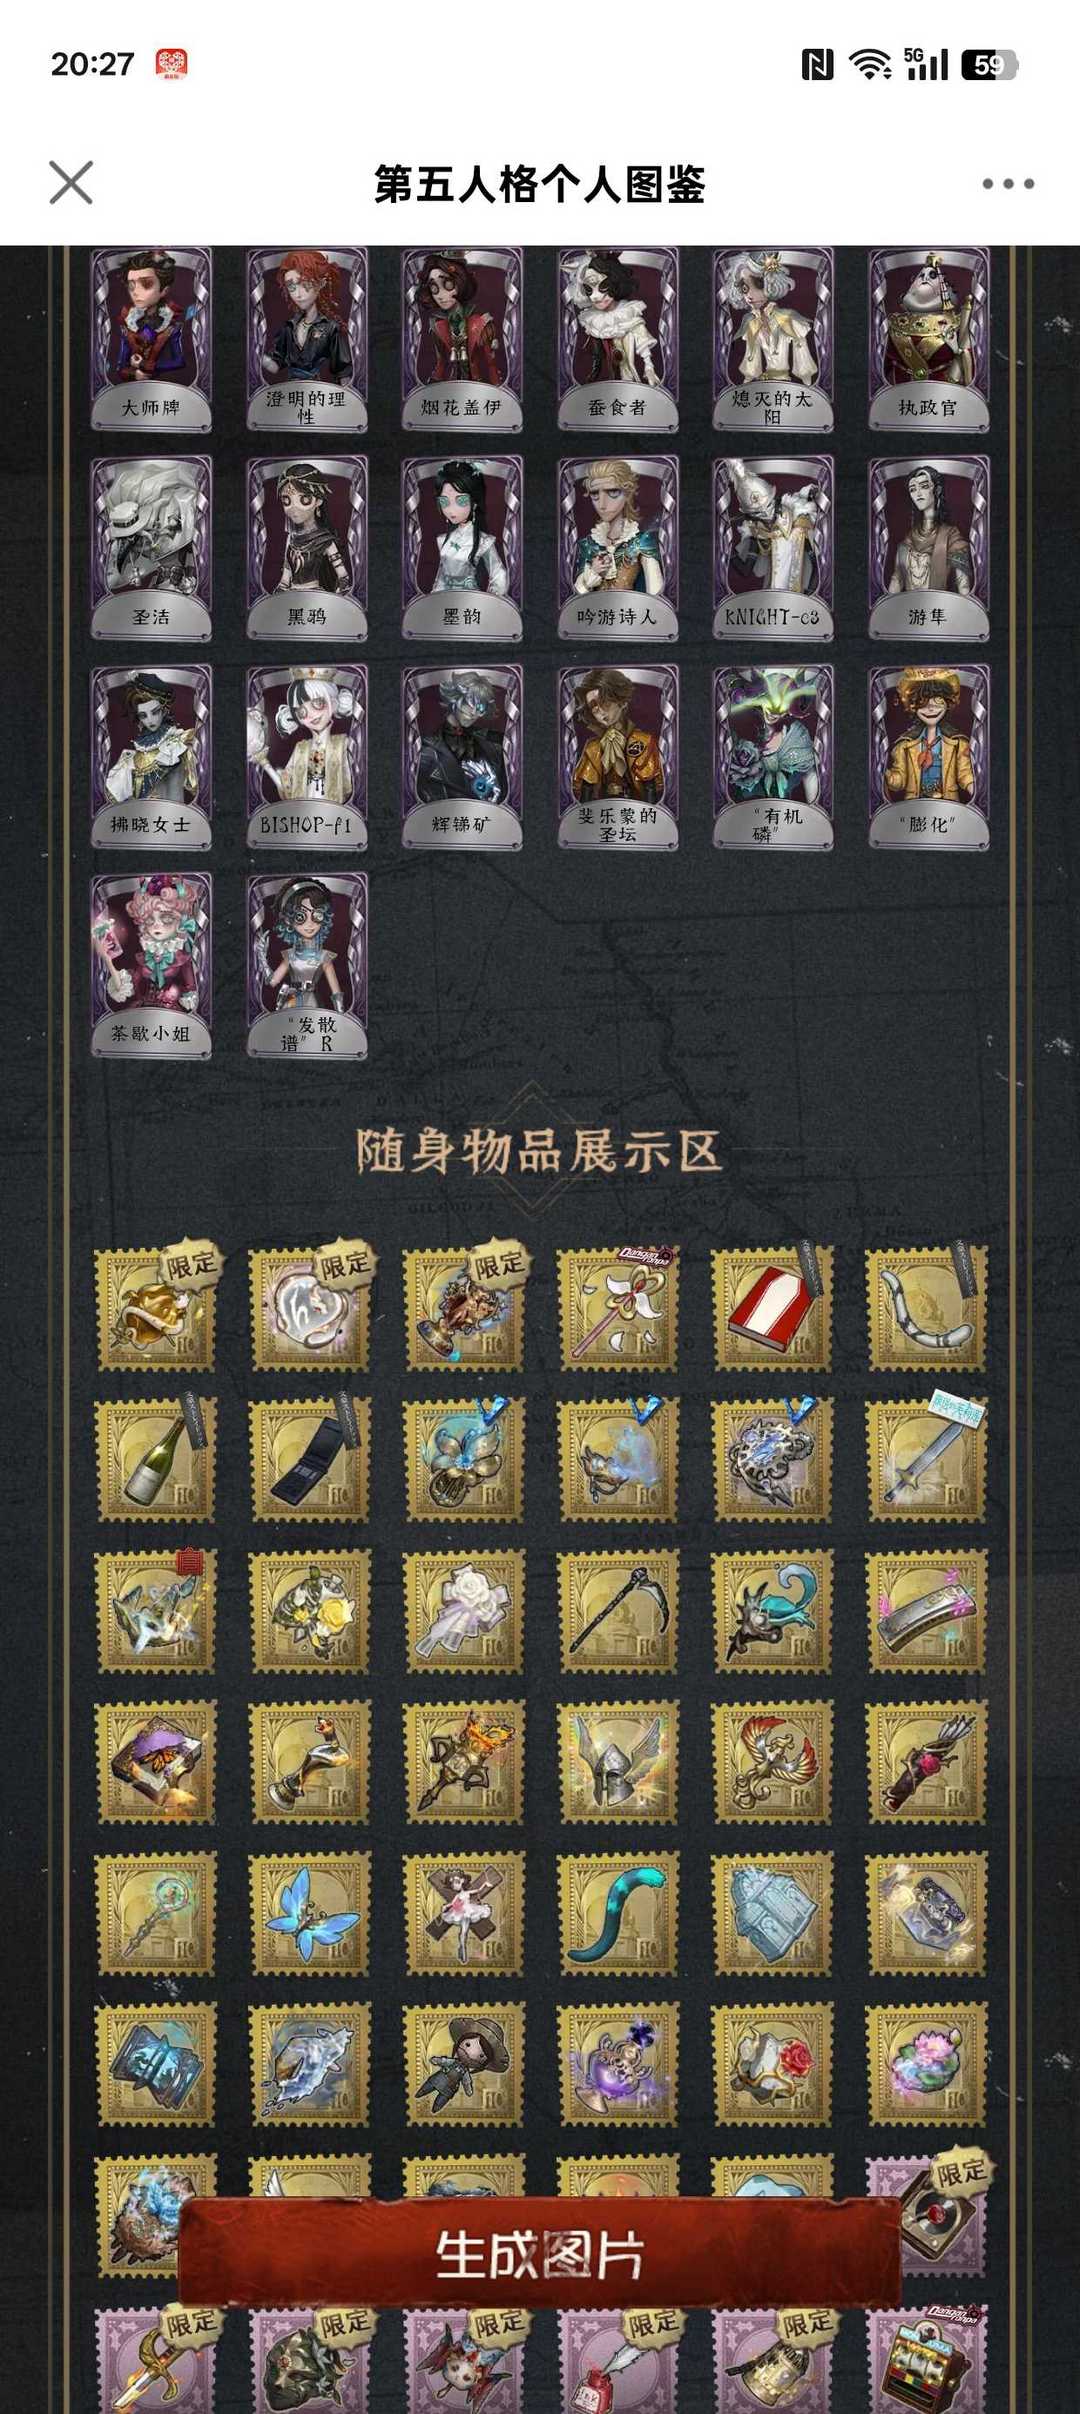Tap the harmonica accessory stamp
The height and width of the screenshot is (2414, 1080).
tap(925, 1611)
